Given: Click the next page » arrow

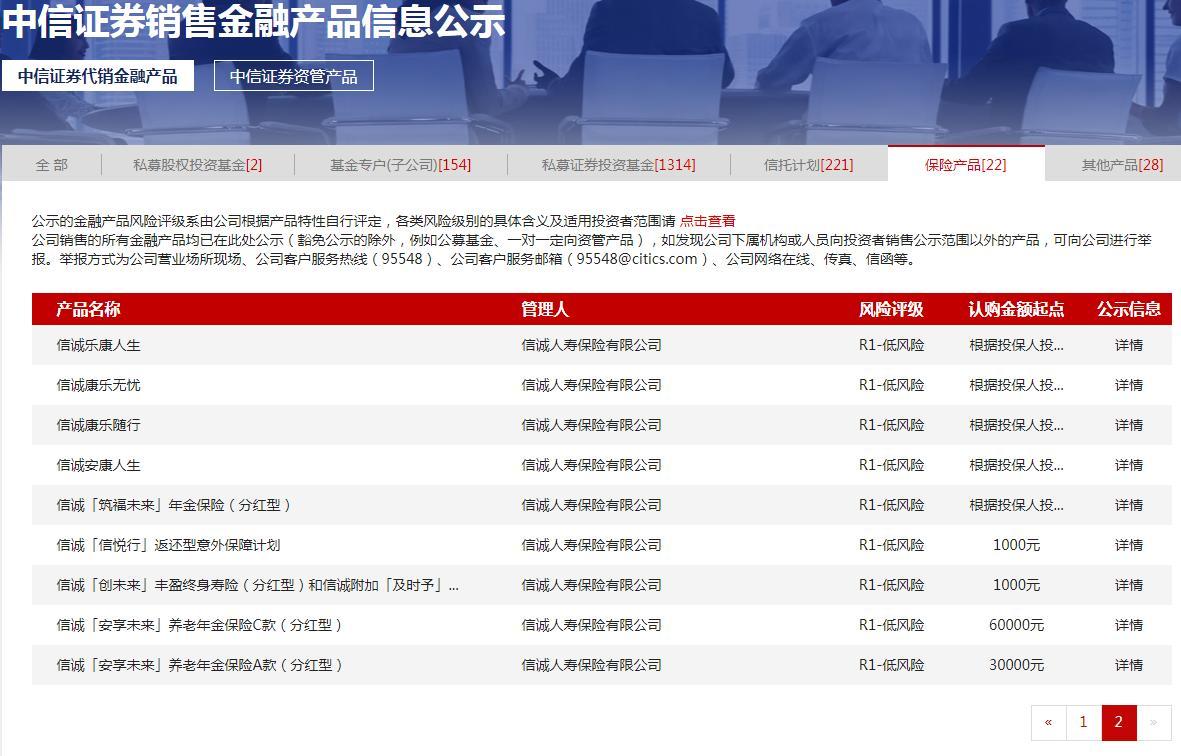Looking at the screenshot, I should pos(1153,722).
